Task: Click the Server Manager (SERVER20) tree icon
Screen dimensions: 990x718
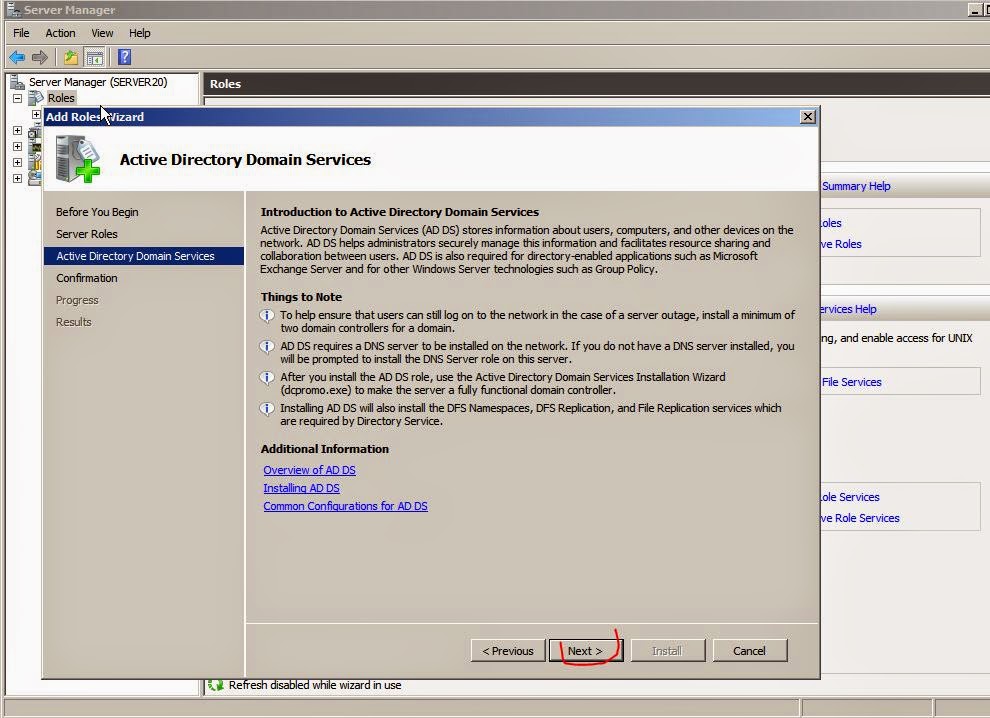Action: click(x=18, y=82)
